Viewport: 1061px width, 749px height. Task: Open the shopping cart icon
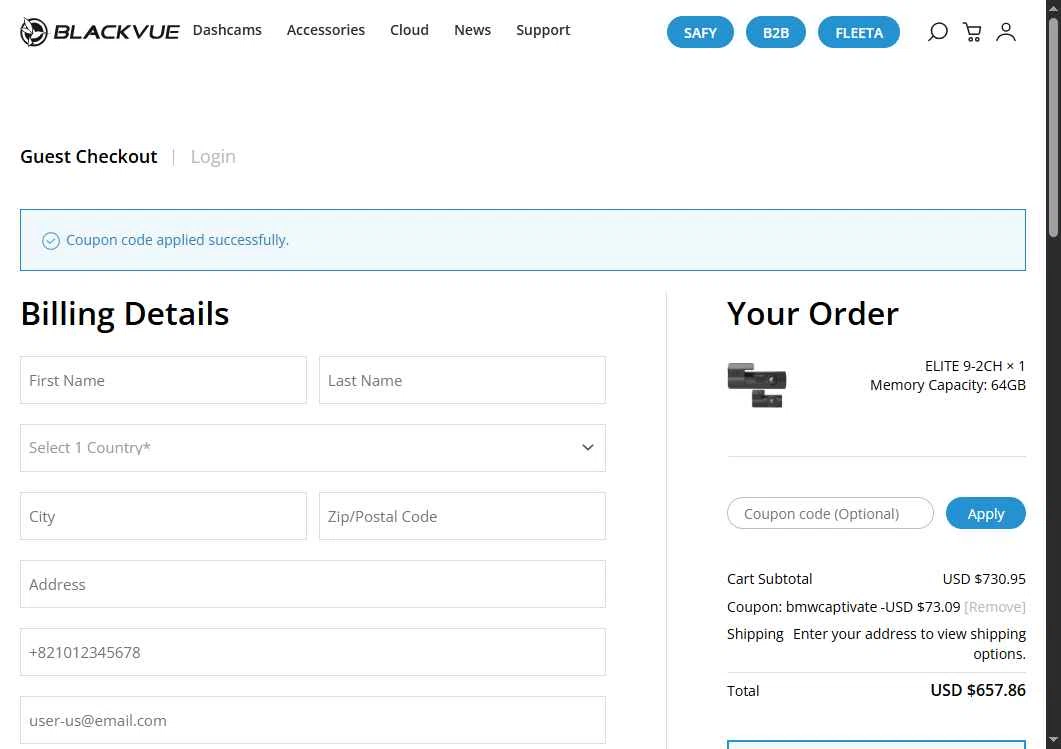pyautogui.click(x=972, y=32)
